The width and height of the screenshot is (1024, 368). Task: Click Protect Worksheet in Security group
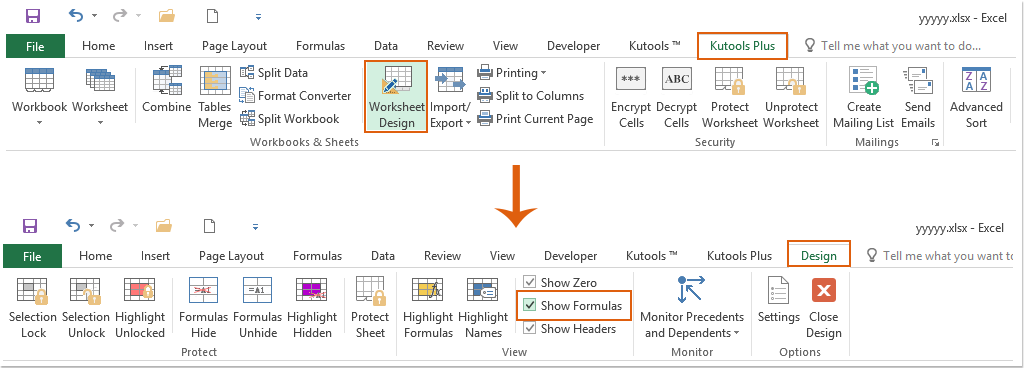point(730,98)
